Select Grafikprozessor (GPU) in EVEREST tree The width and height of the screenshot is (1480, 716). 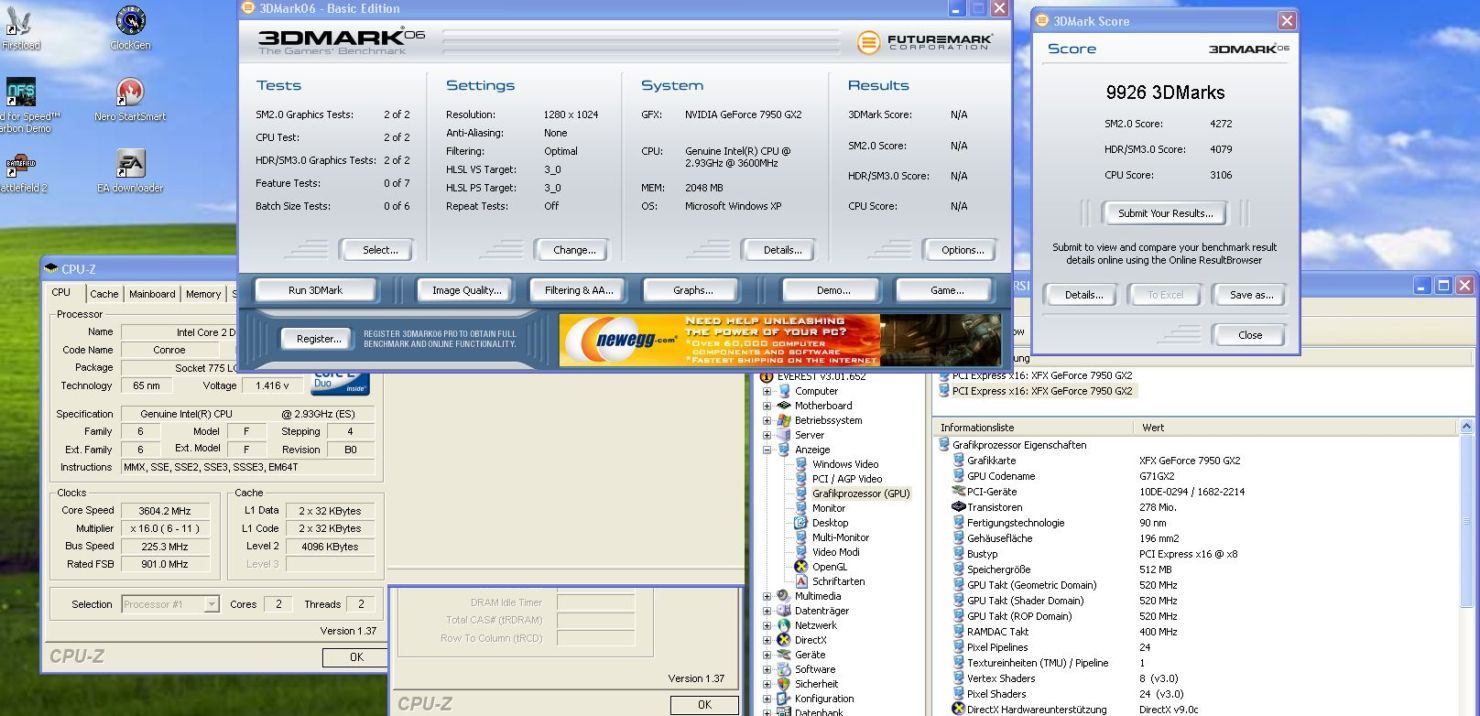click(861, 494)
